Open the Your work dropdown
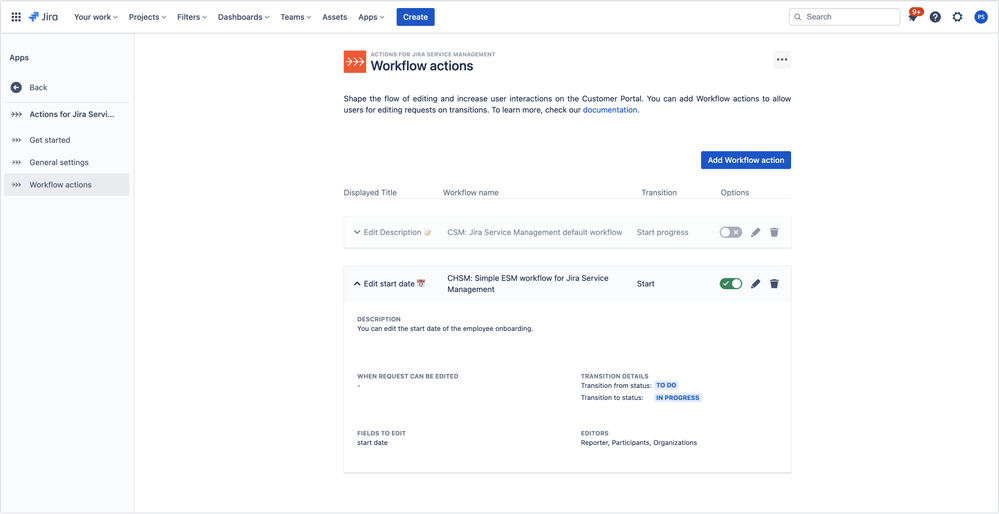The image size is (999, 514). 96,17
